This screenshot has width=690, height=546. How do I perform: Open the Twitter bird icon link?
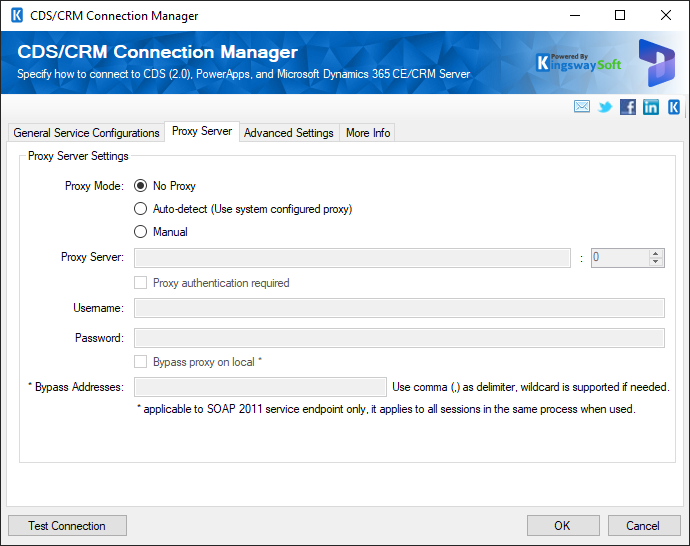[605, 107]
